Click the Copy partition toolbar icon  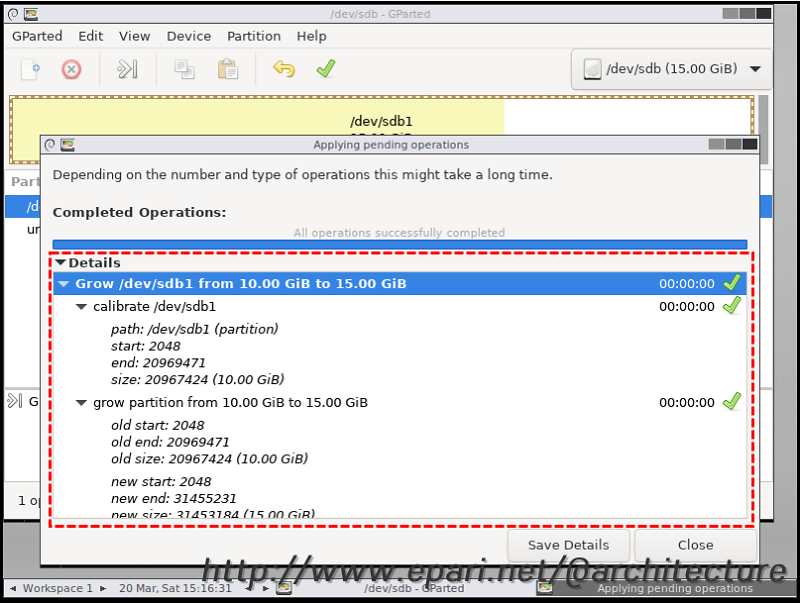184,69
